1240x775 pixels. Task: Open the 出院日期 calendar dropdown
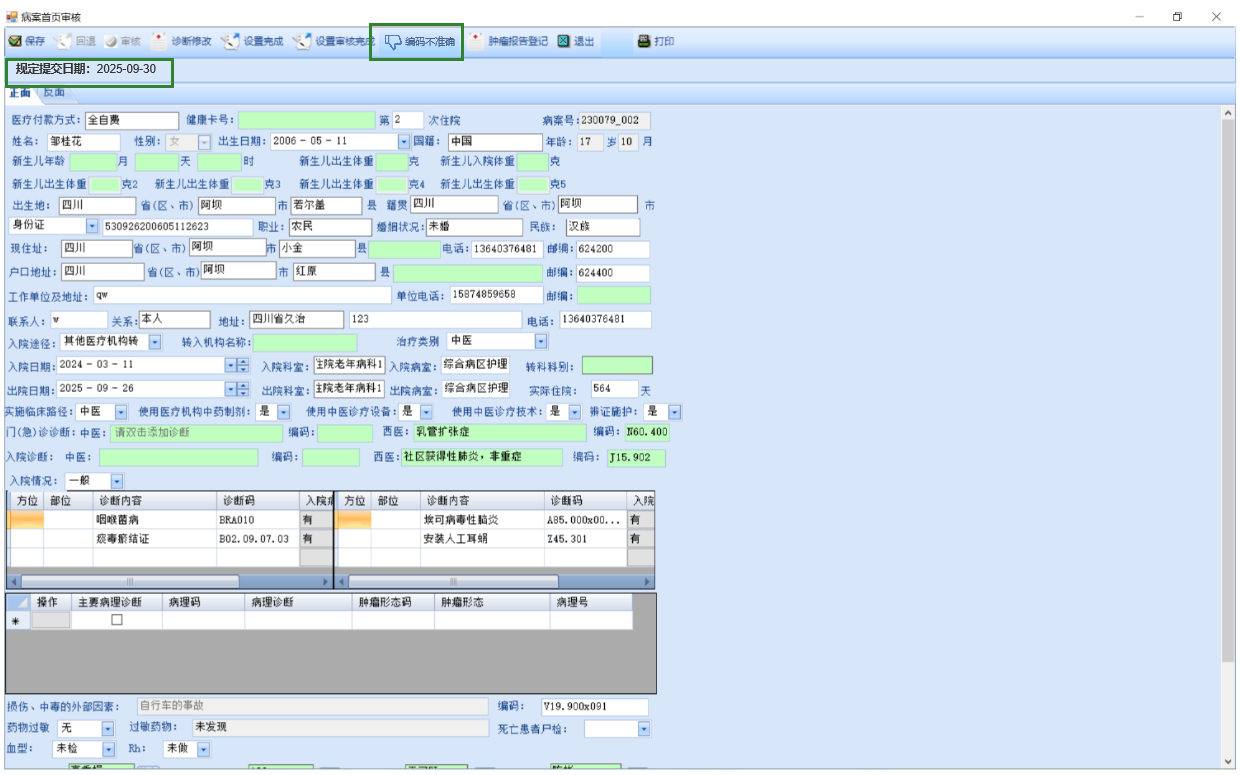point(230,389)
